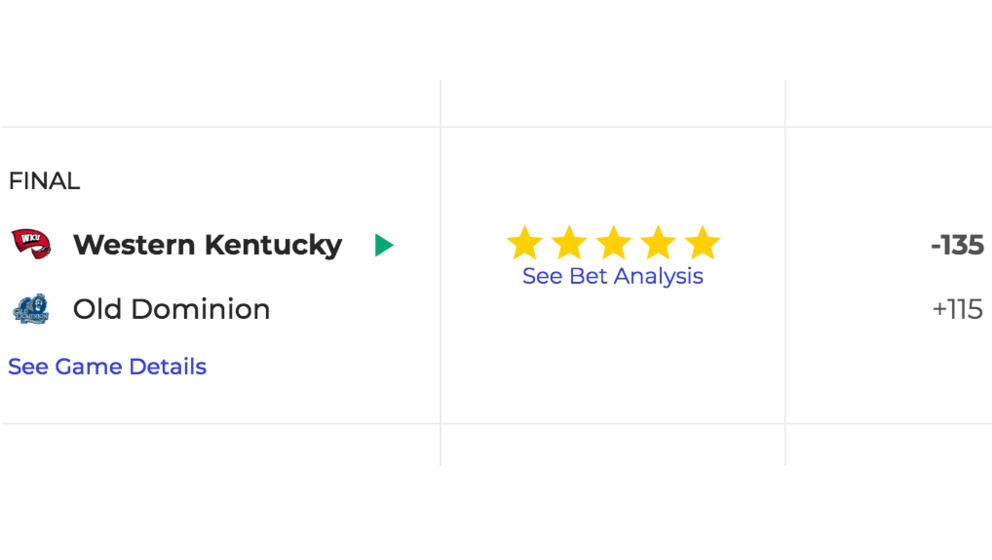The width and height of the screenshot is (992, 560).
Task: Open the See Game Details link
Action: [x=107, y=366]
